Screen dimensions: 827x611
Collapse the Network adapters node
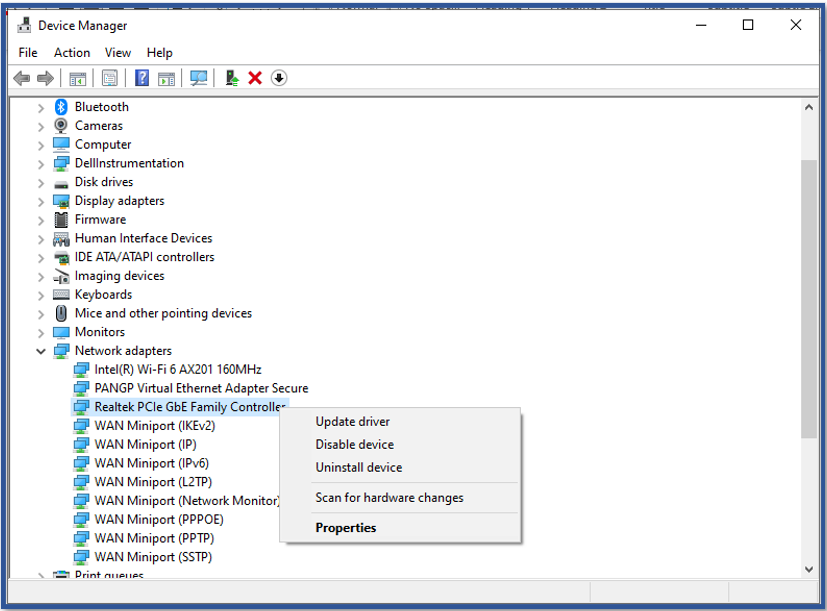41,351
